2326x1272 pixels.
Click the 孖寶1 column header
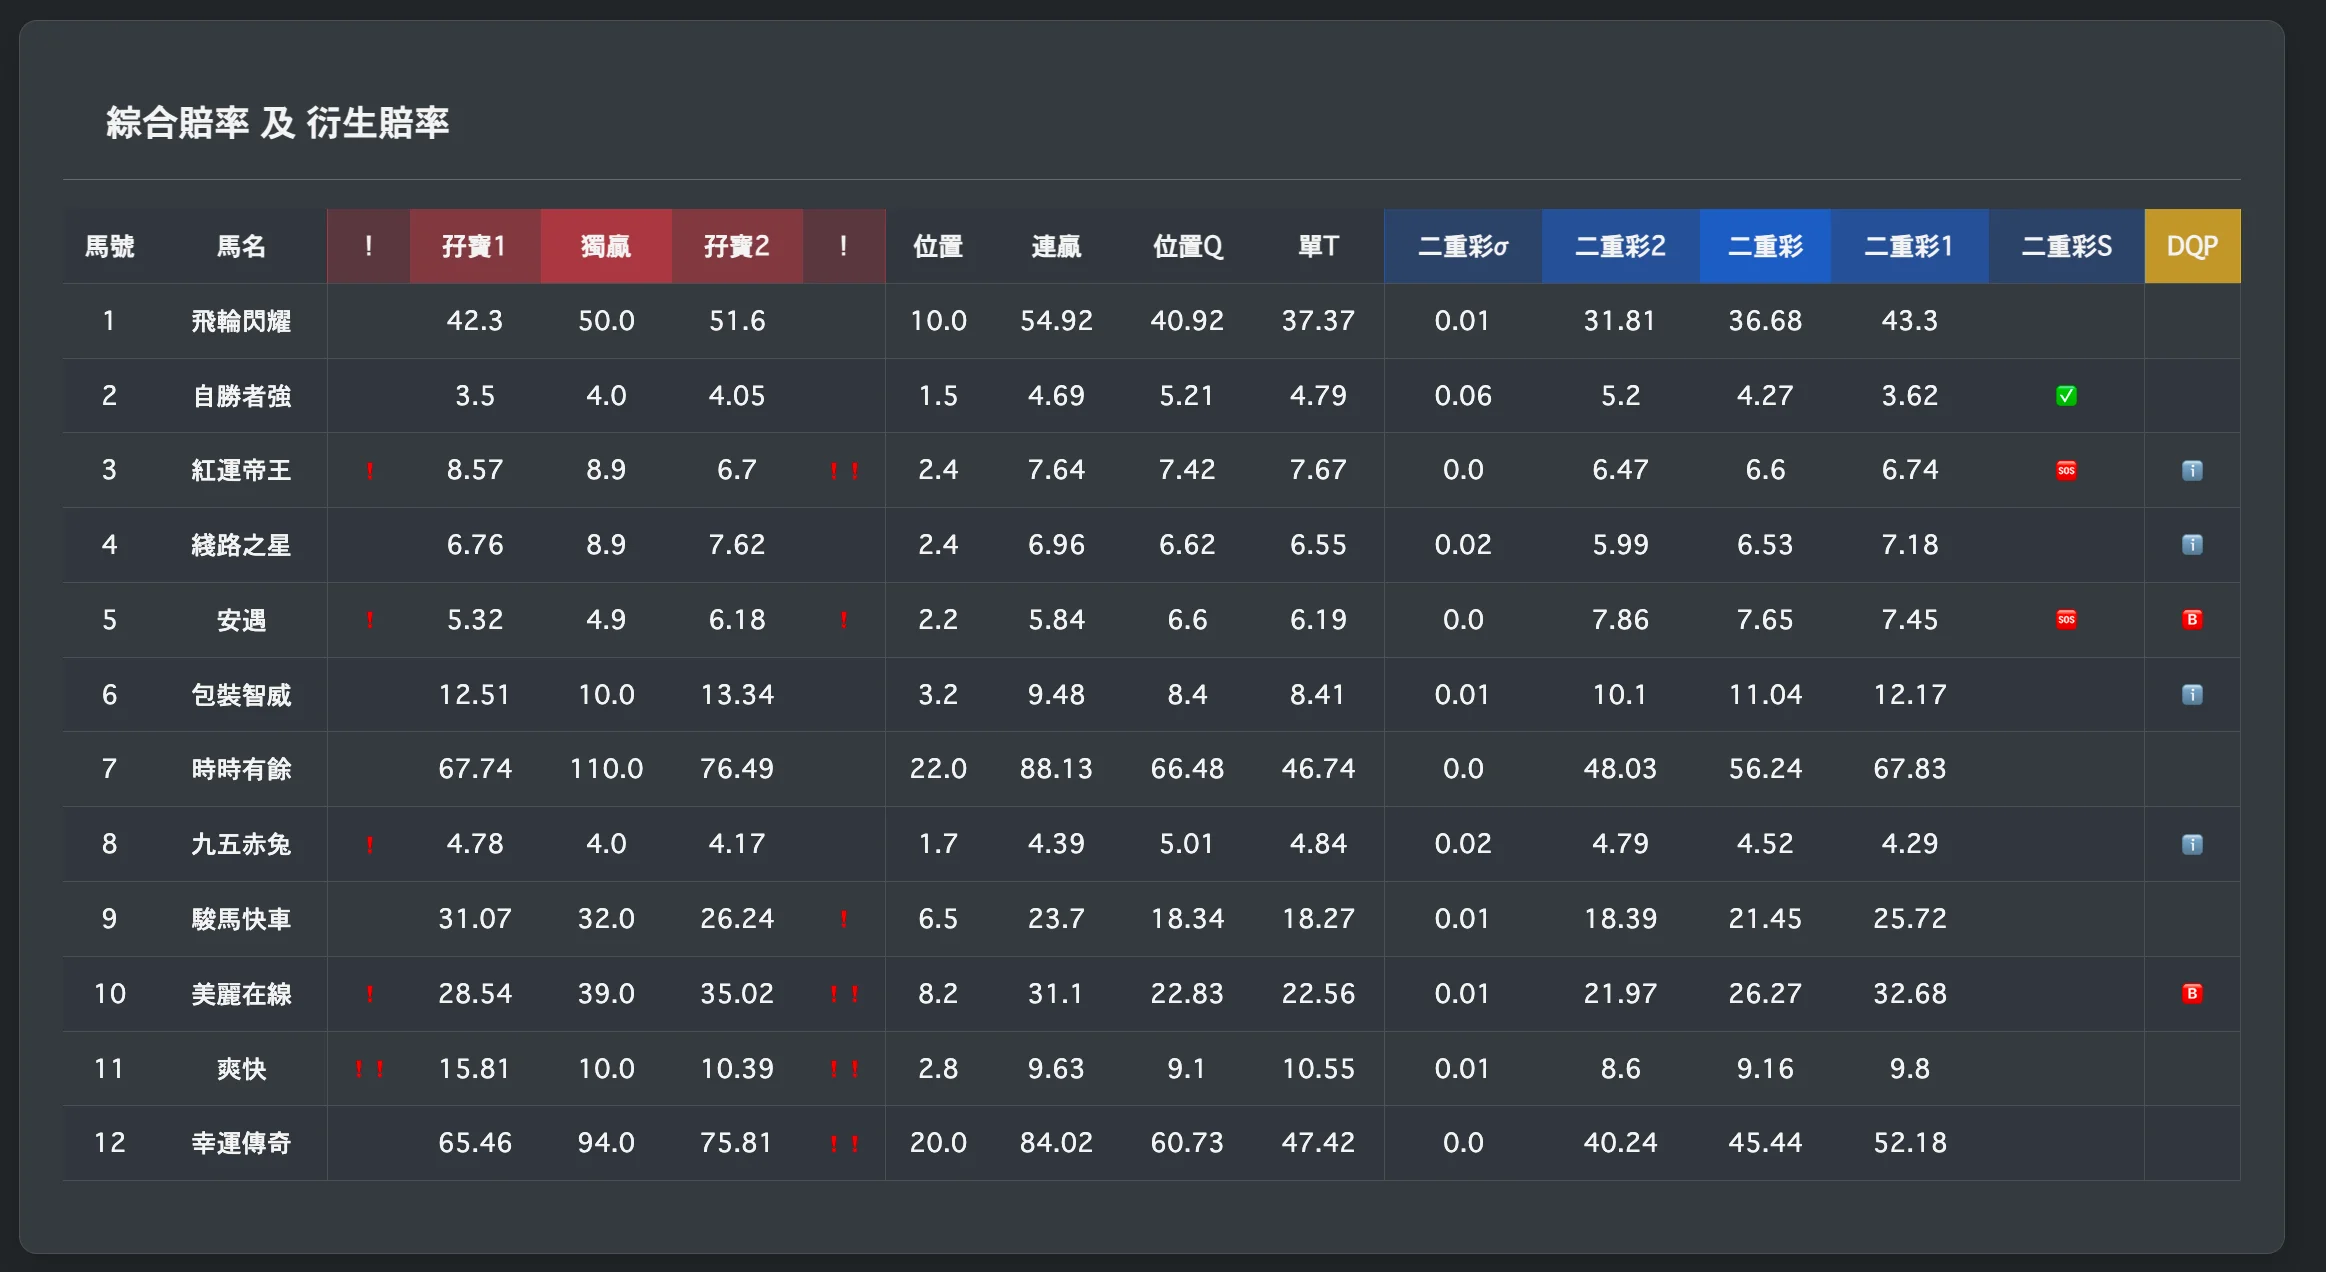[x=475, y=246]
